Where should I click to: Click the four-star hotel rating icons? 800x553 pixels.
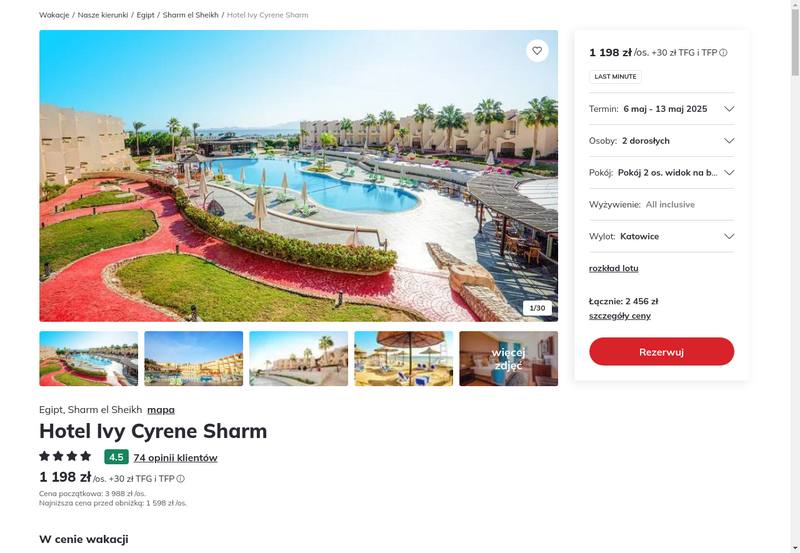(x=65, y=456)
